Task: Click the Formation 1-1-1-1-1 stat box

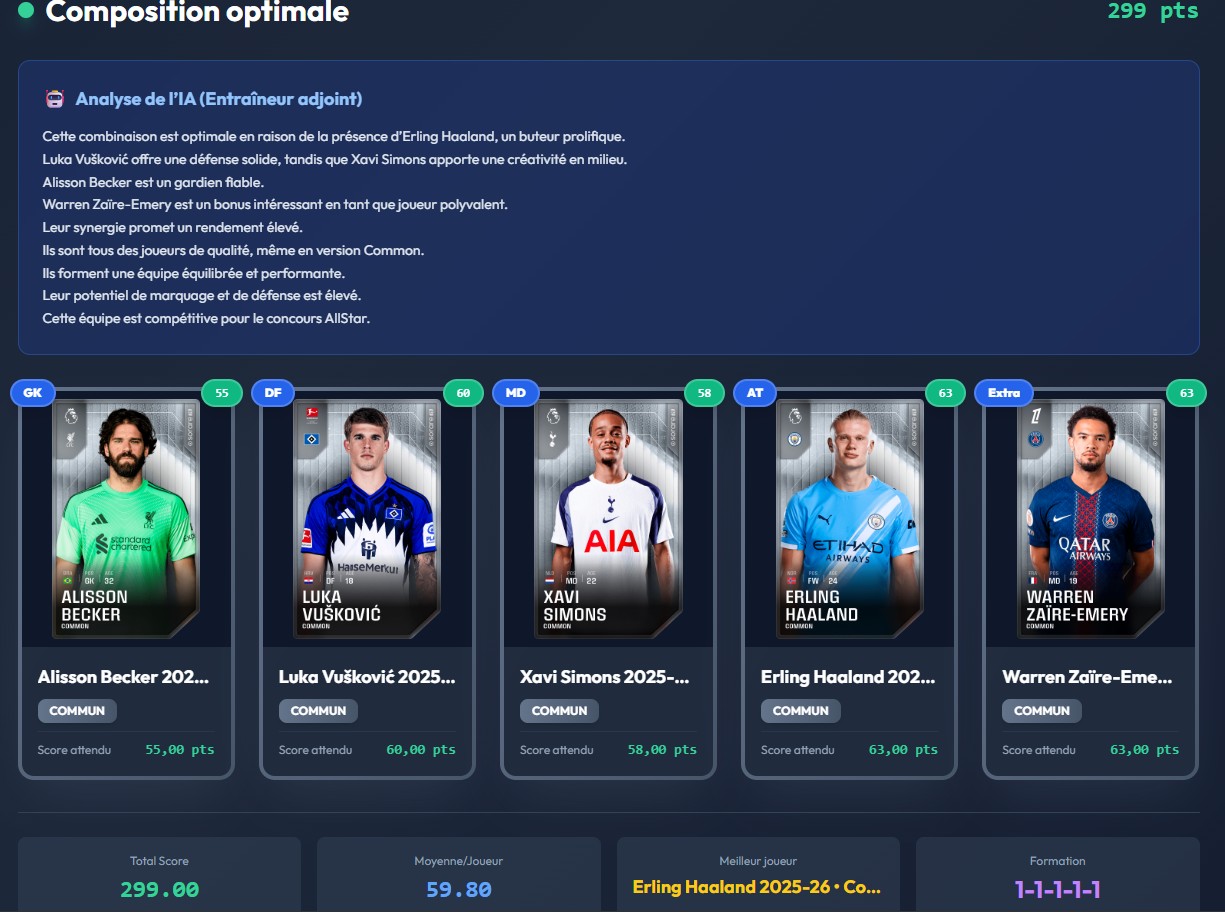Action: pos(1058,875)
